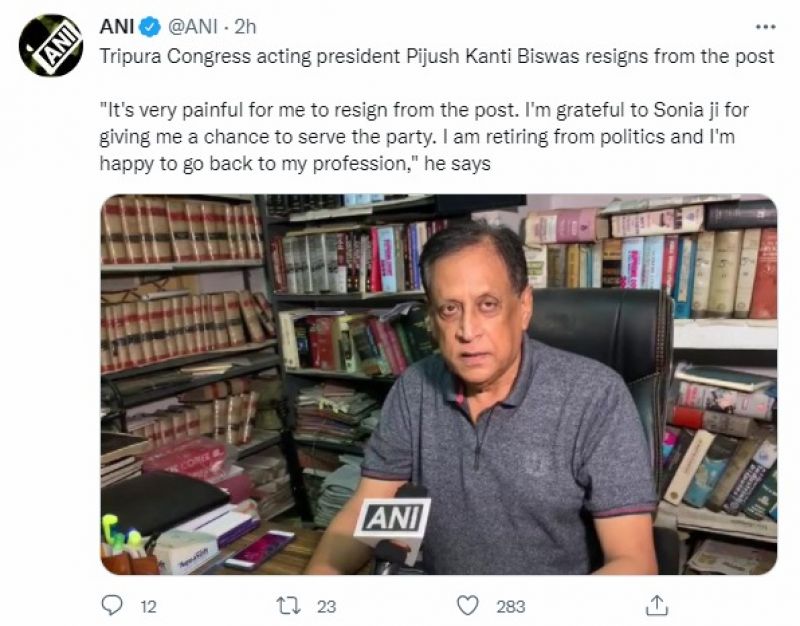Click the black office chair backrest

click(x=620, y=340)
